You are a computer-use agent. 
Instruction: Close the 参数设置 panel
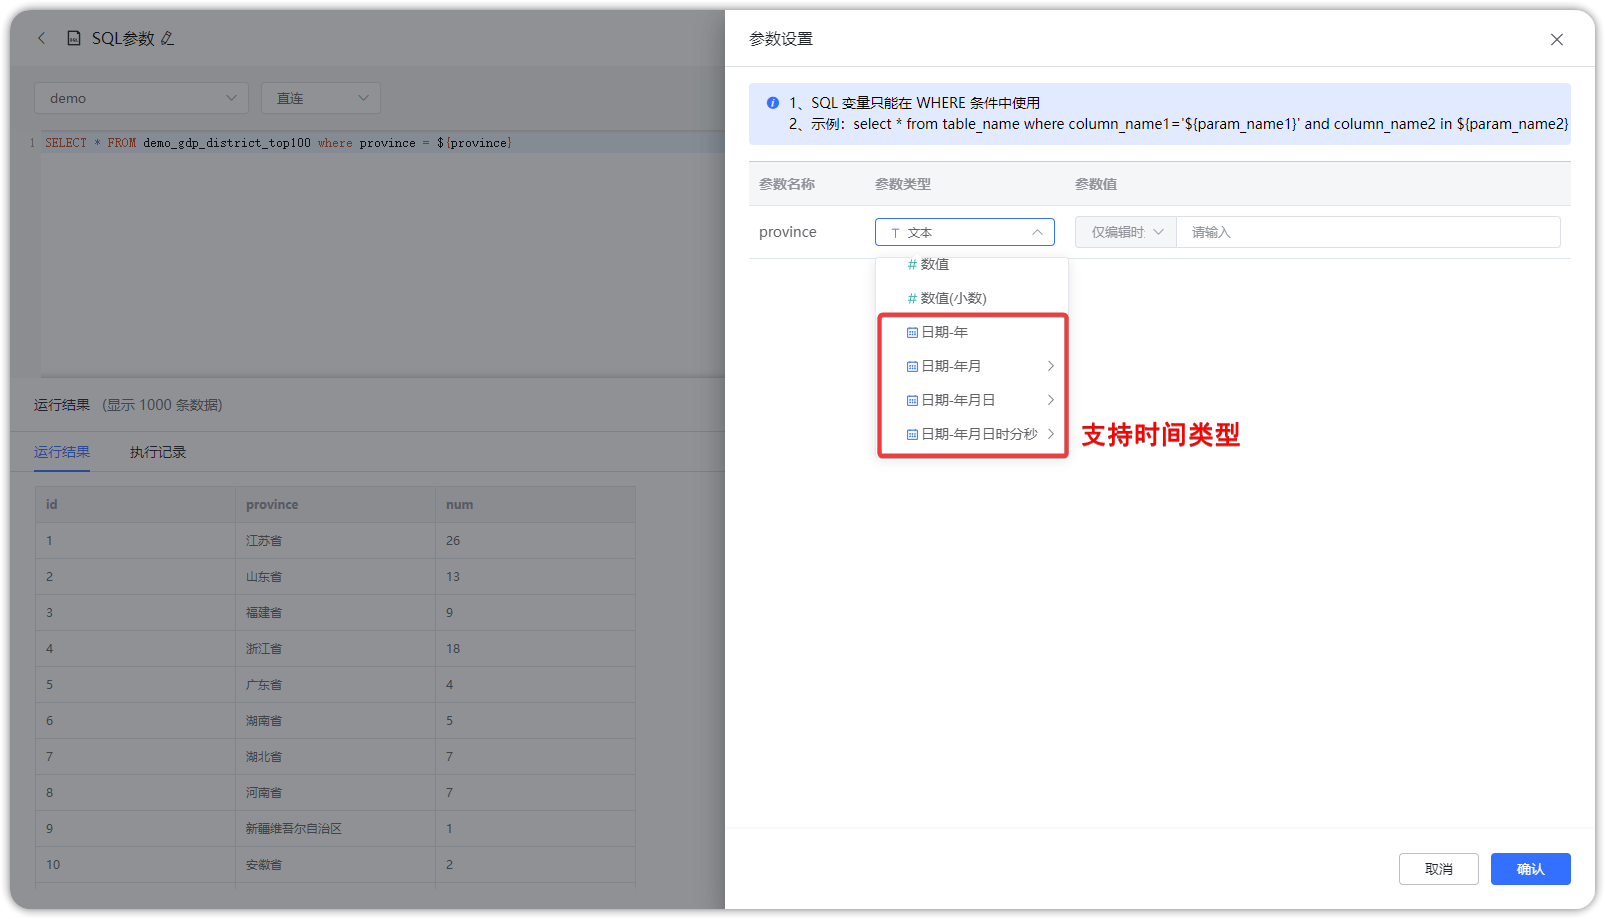point(1557,39)
